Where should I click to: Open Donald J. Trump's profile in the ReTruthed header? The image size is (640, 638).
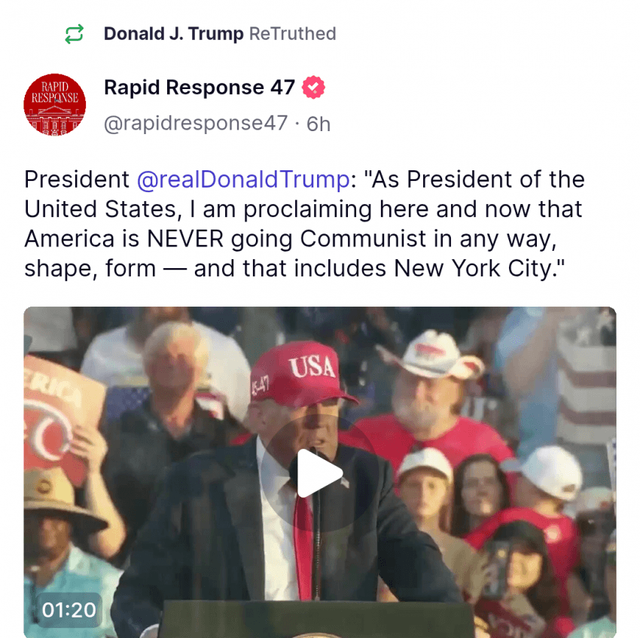pyautogui.click(x=173, y=34)
